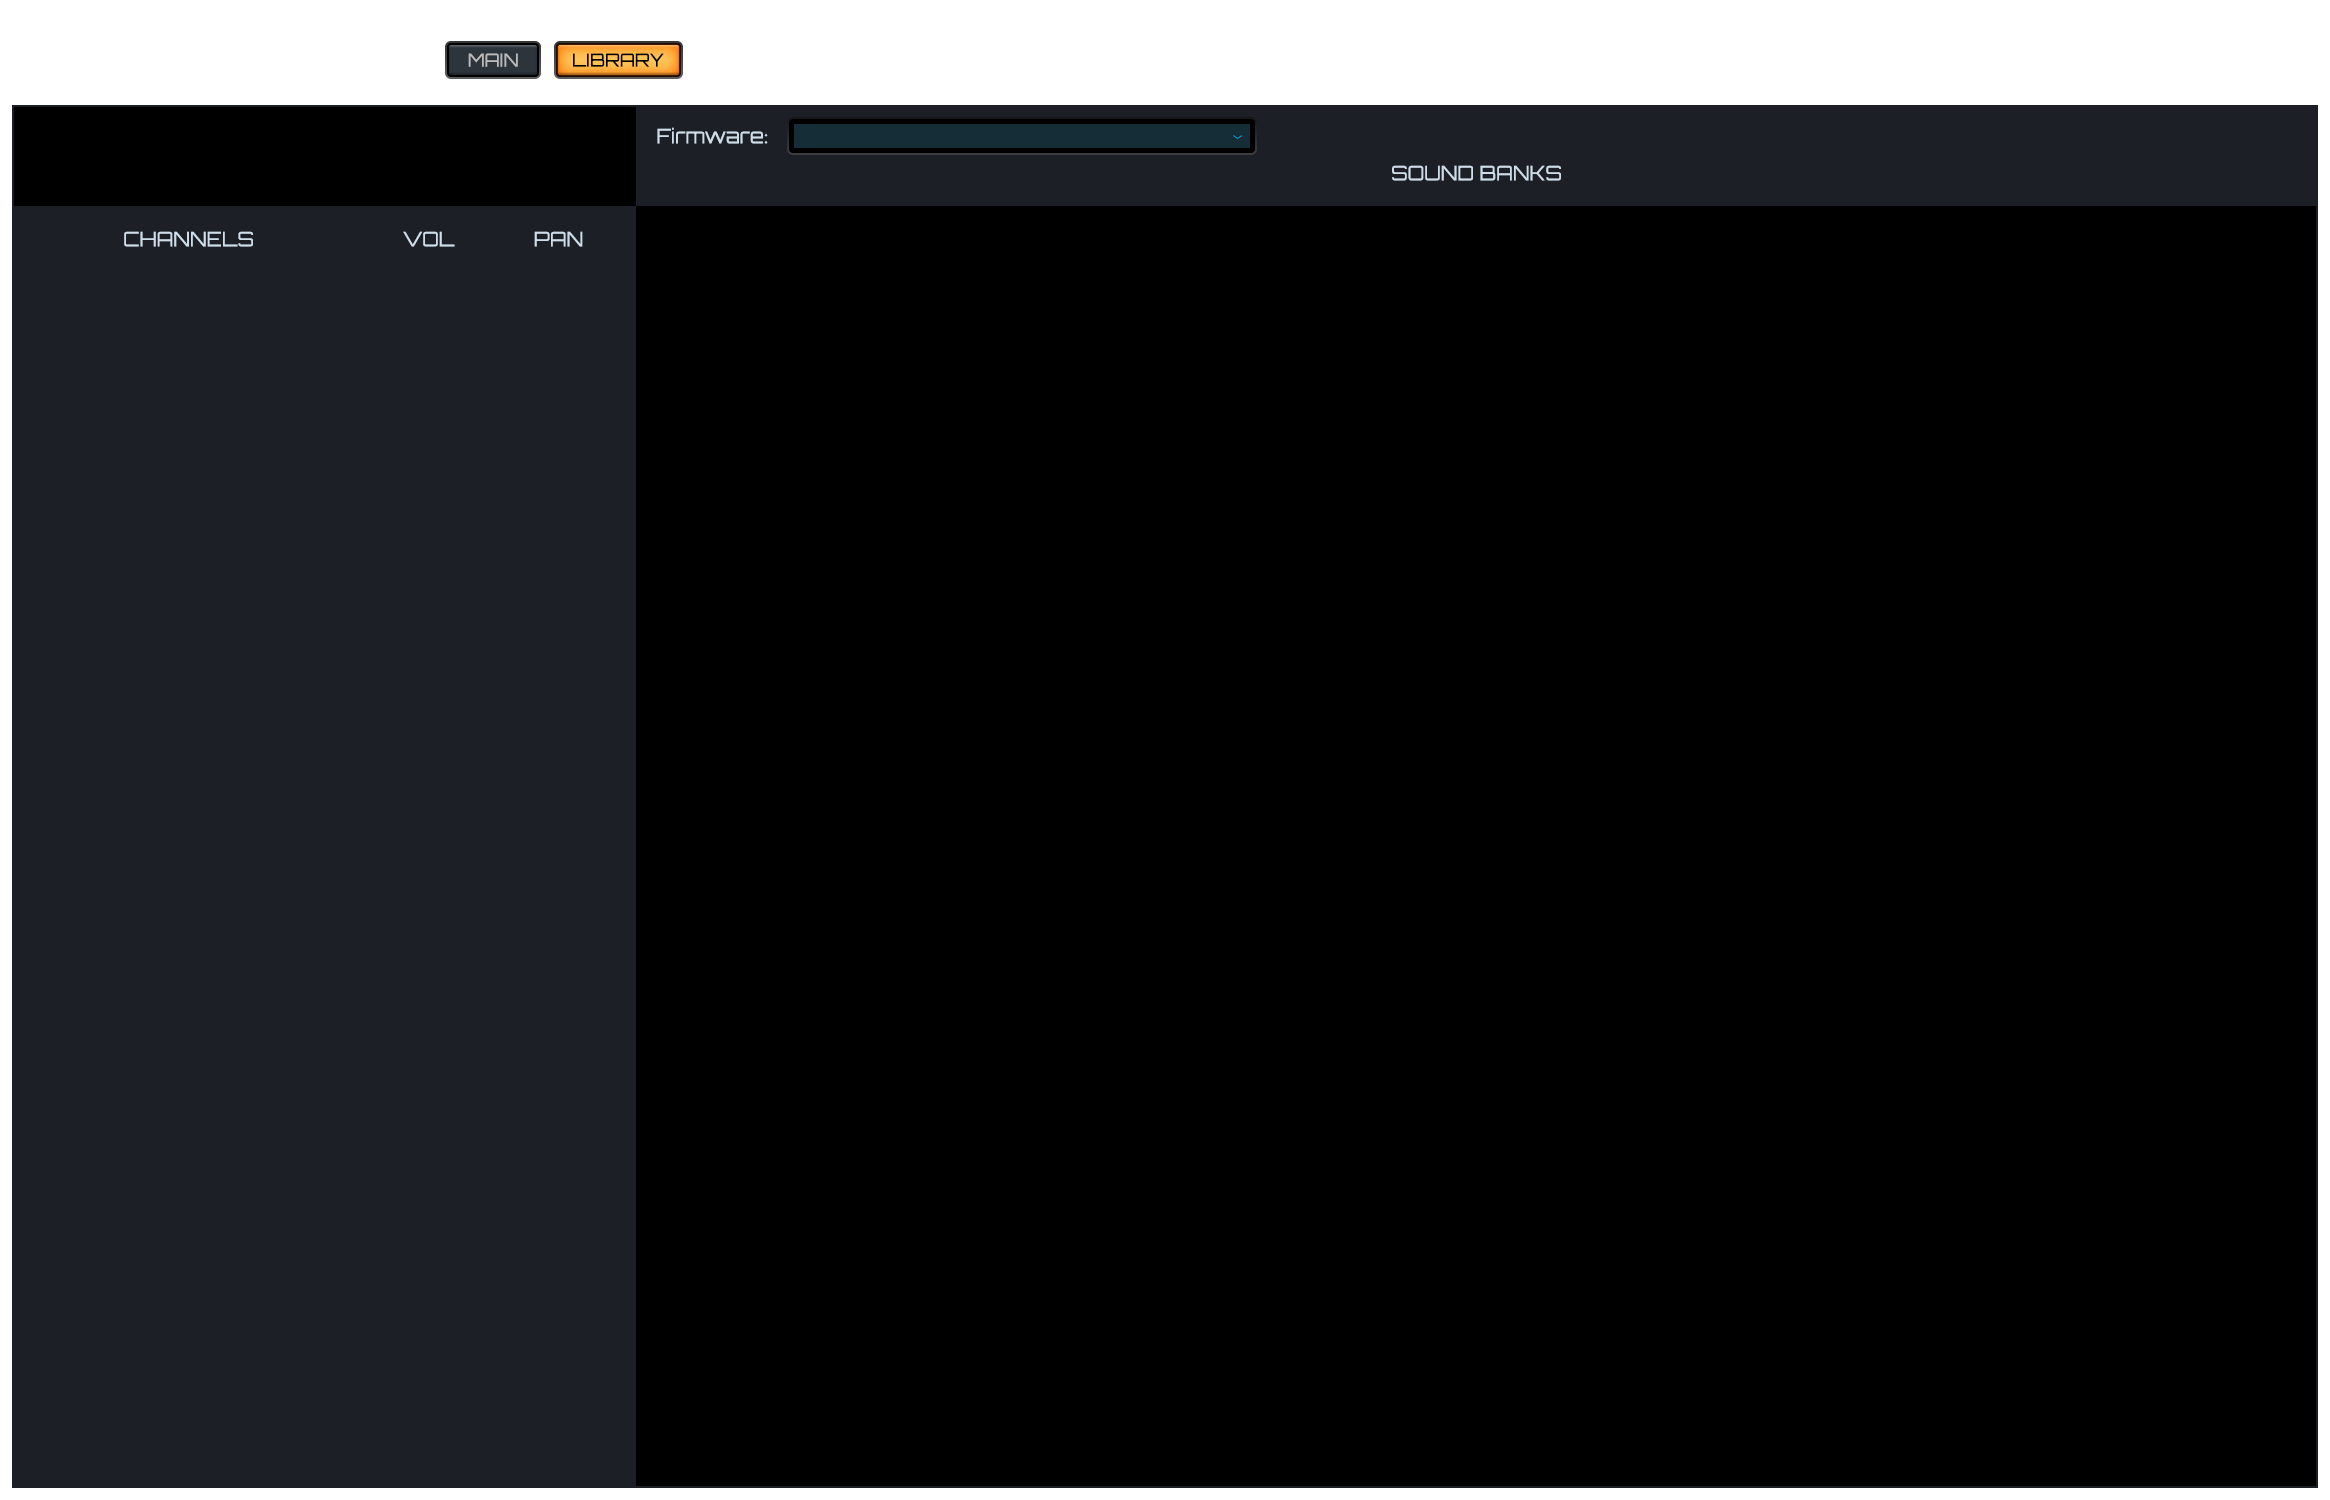
Task: Click the VOL column header
Action: (x=429, y=239)
